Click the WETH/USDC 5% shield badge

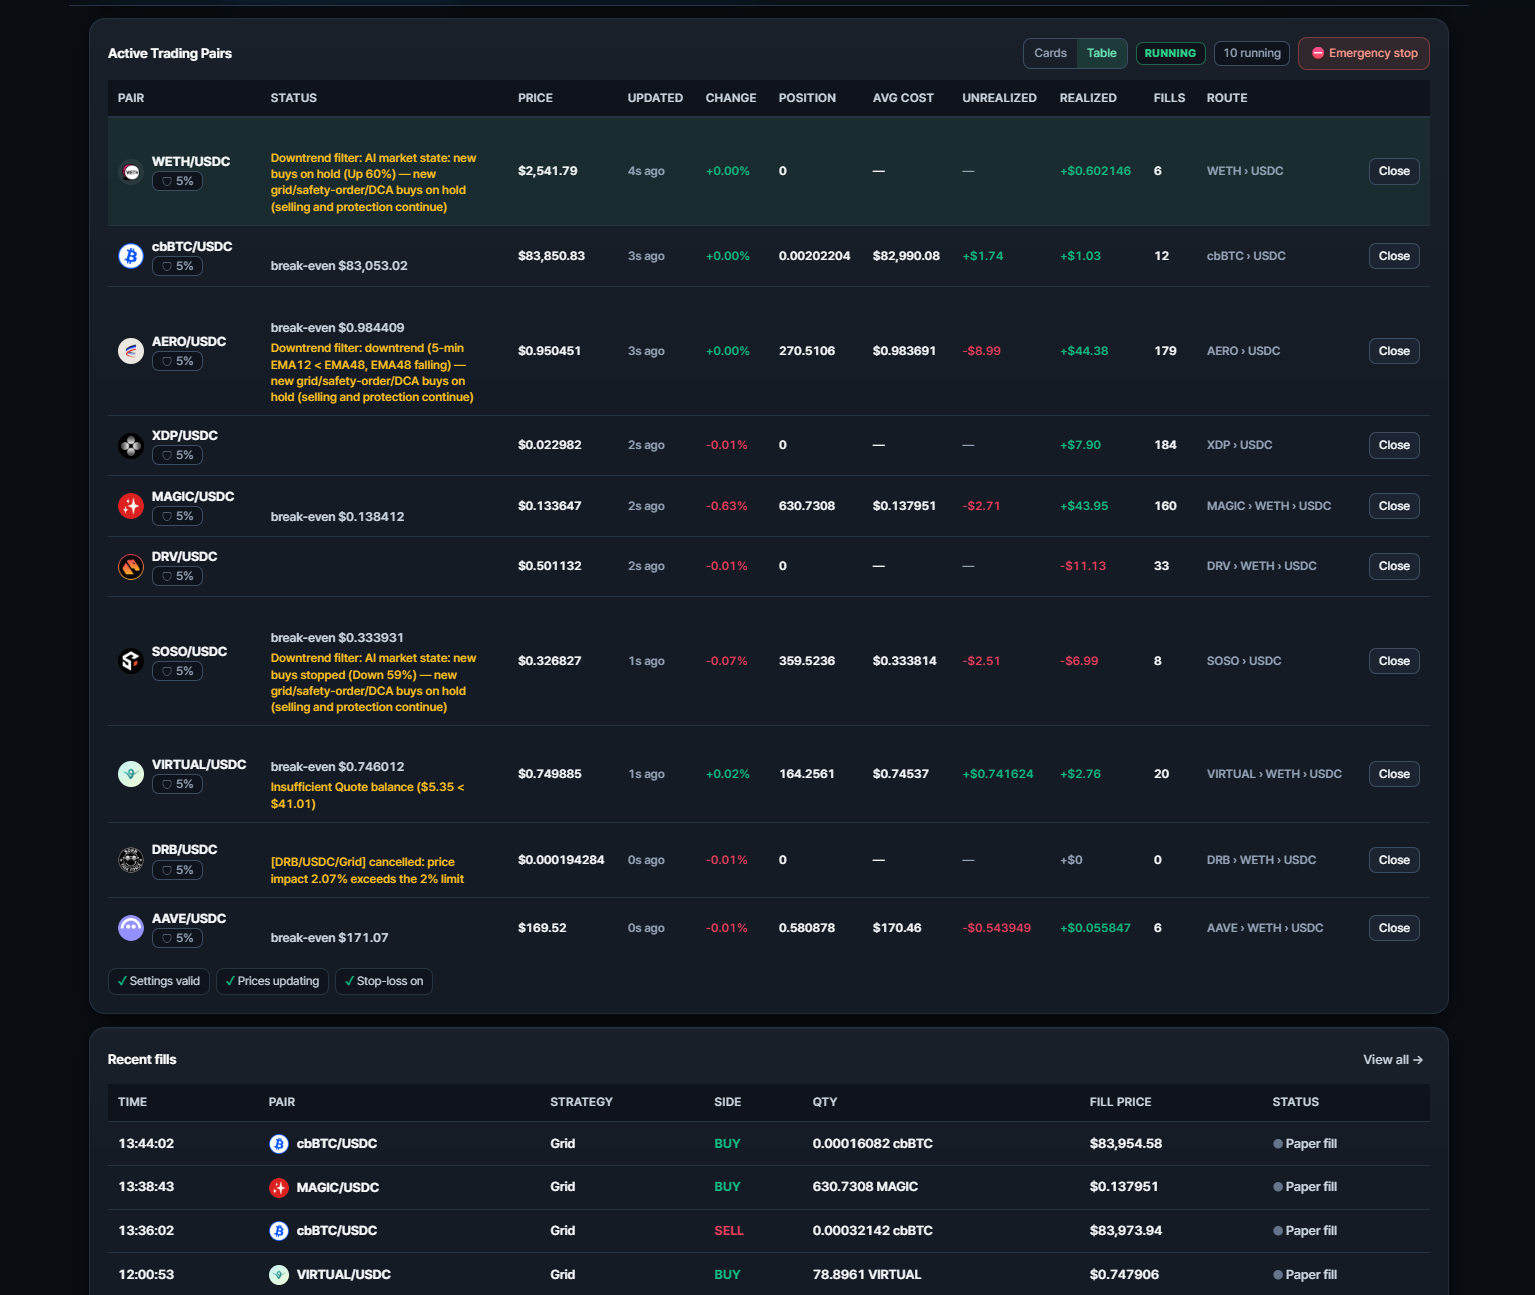[x=177, y=181]
